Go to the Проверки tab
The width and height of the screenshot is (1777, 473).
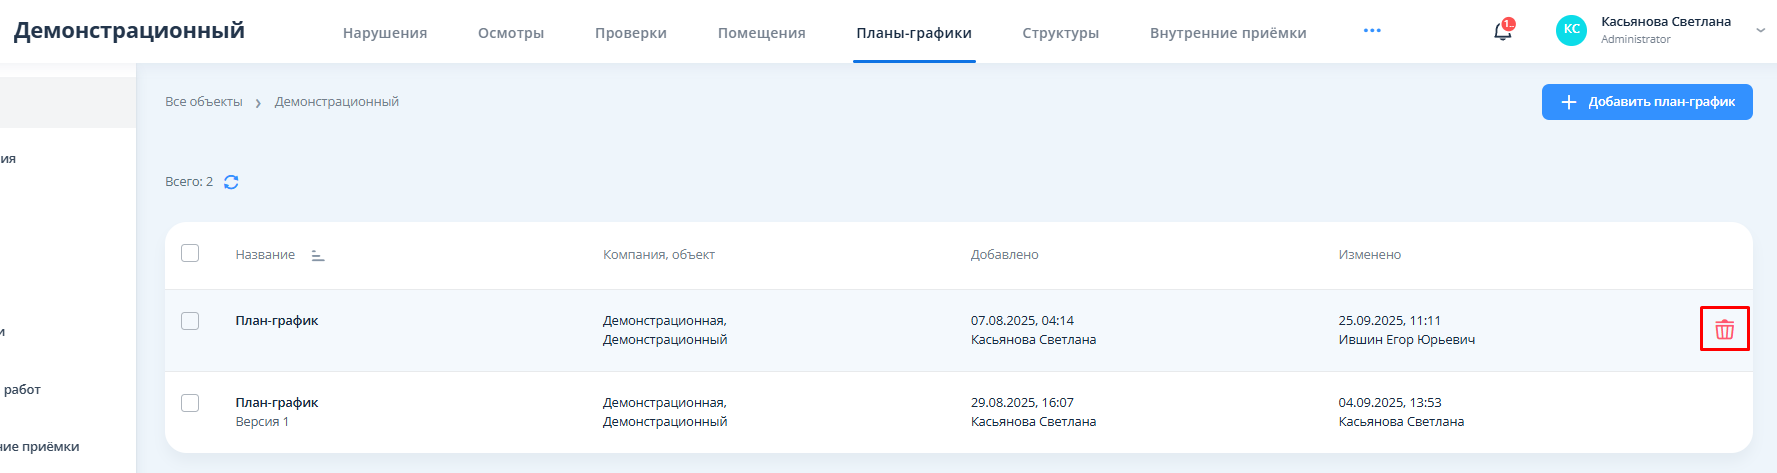631,33
